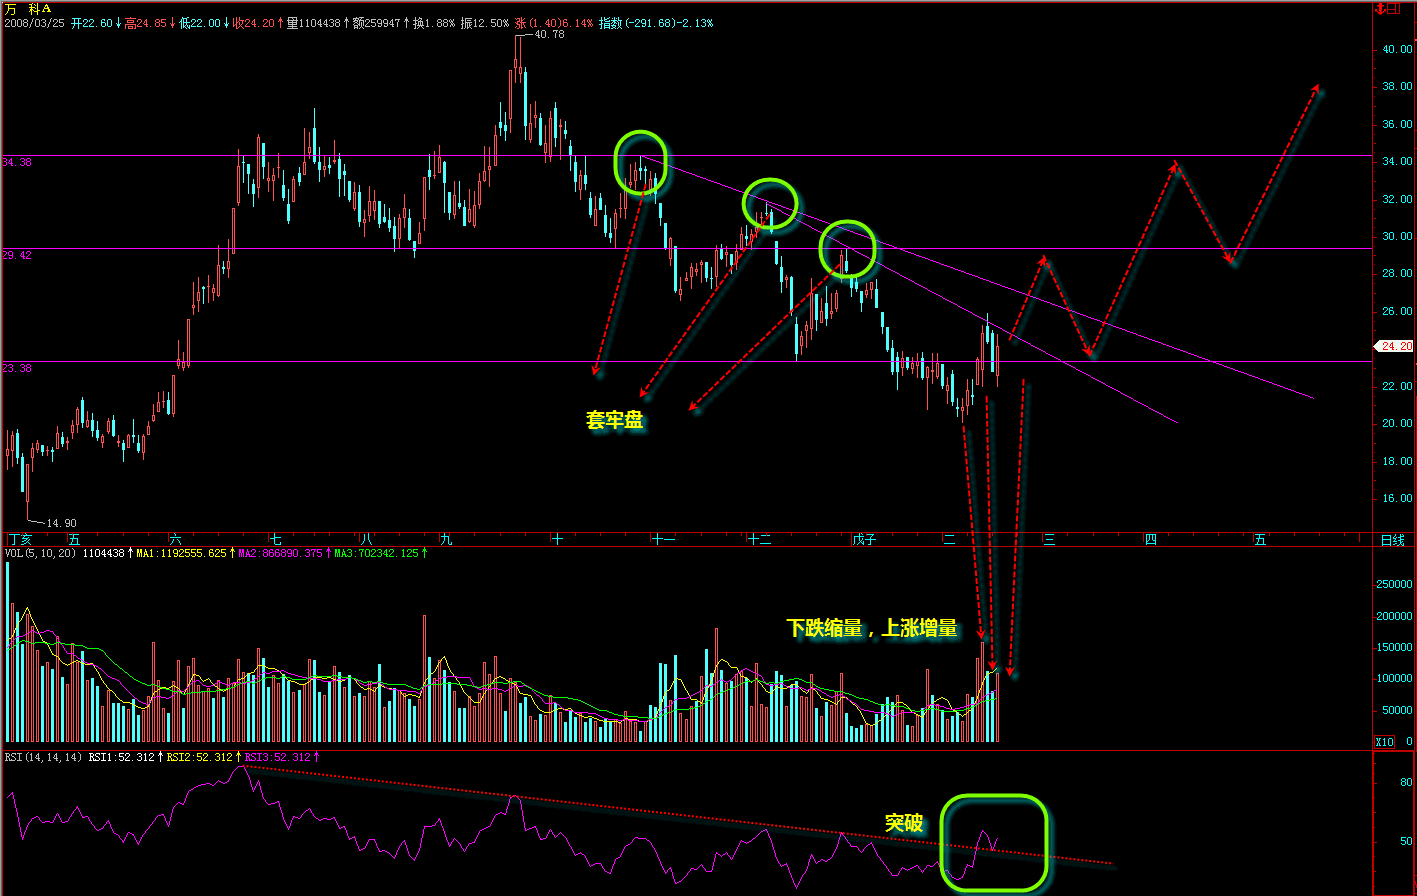This screenshot has width=1417, height=896.
Task: Click the opening price 开22.60 readout
Action: point(92,22)
